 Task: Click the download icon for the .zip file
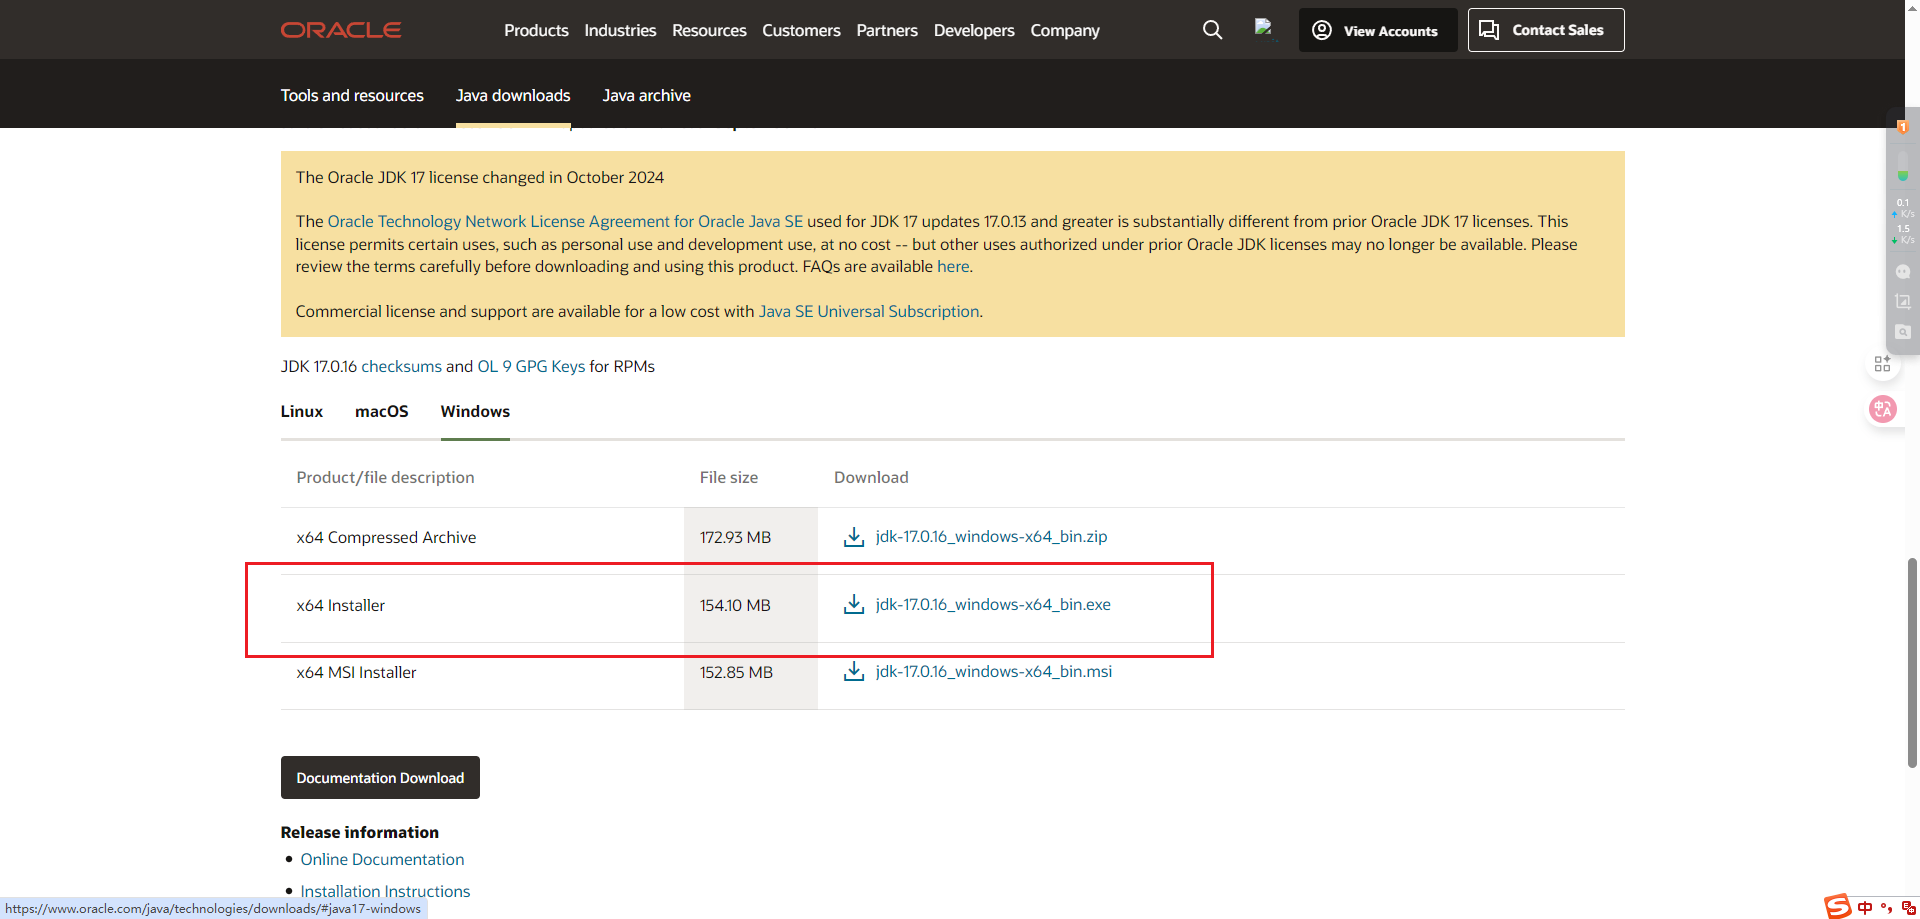pyautogui.click(x=854, y=537)
